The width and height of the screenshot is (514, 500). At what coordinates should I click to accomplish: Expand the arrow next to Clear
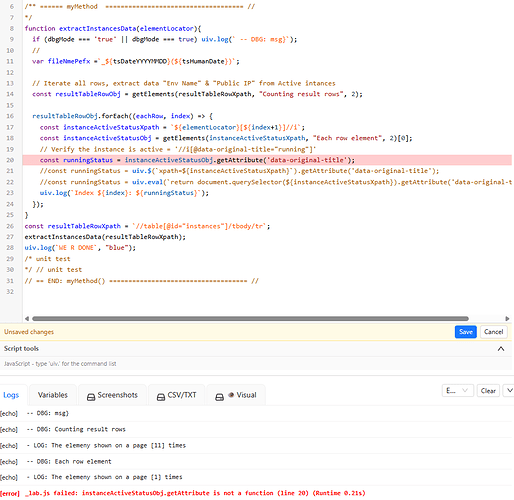pos(509,390)
